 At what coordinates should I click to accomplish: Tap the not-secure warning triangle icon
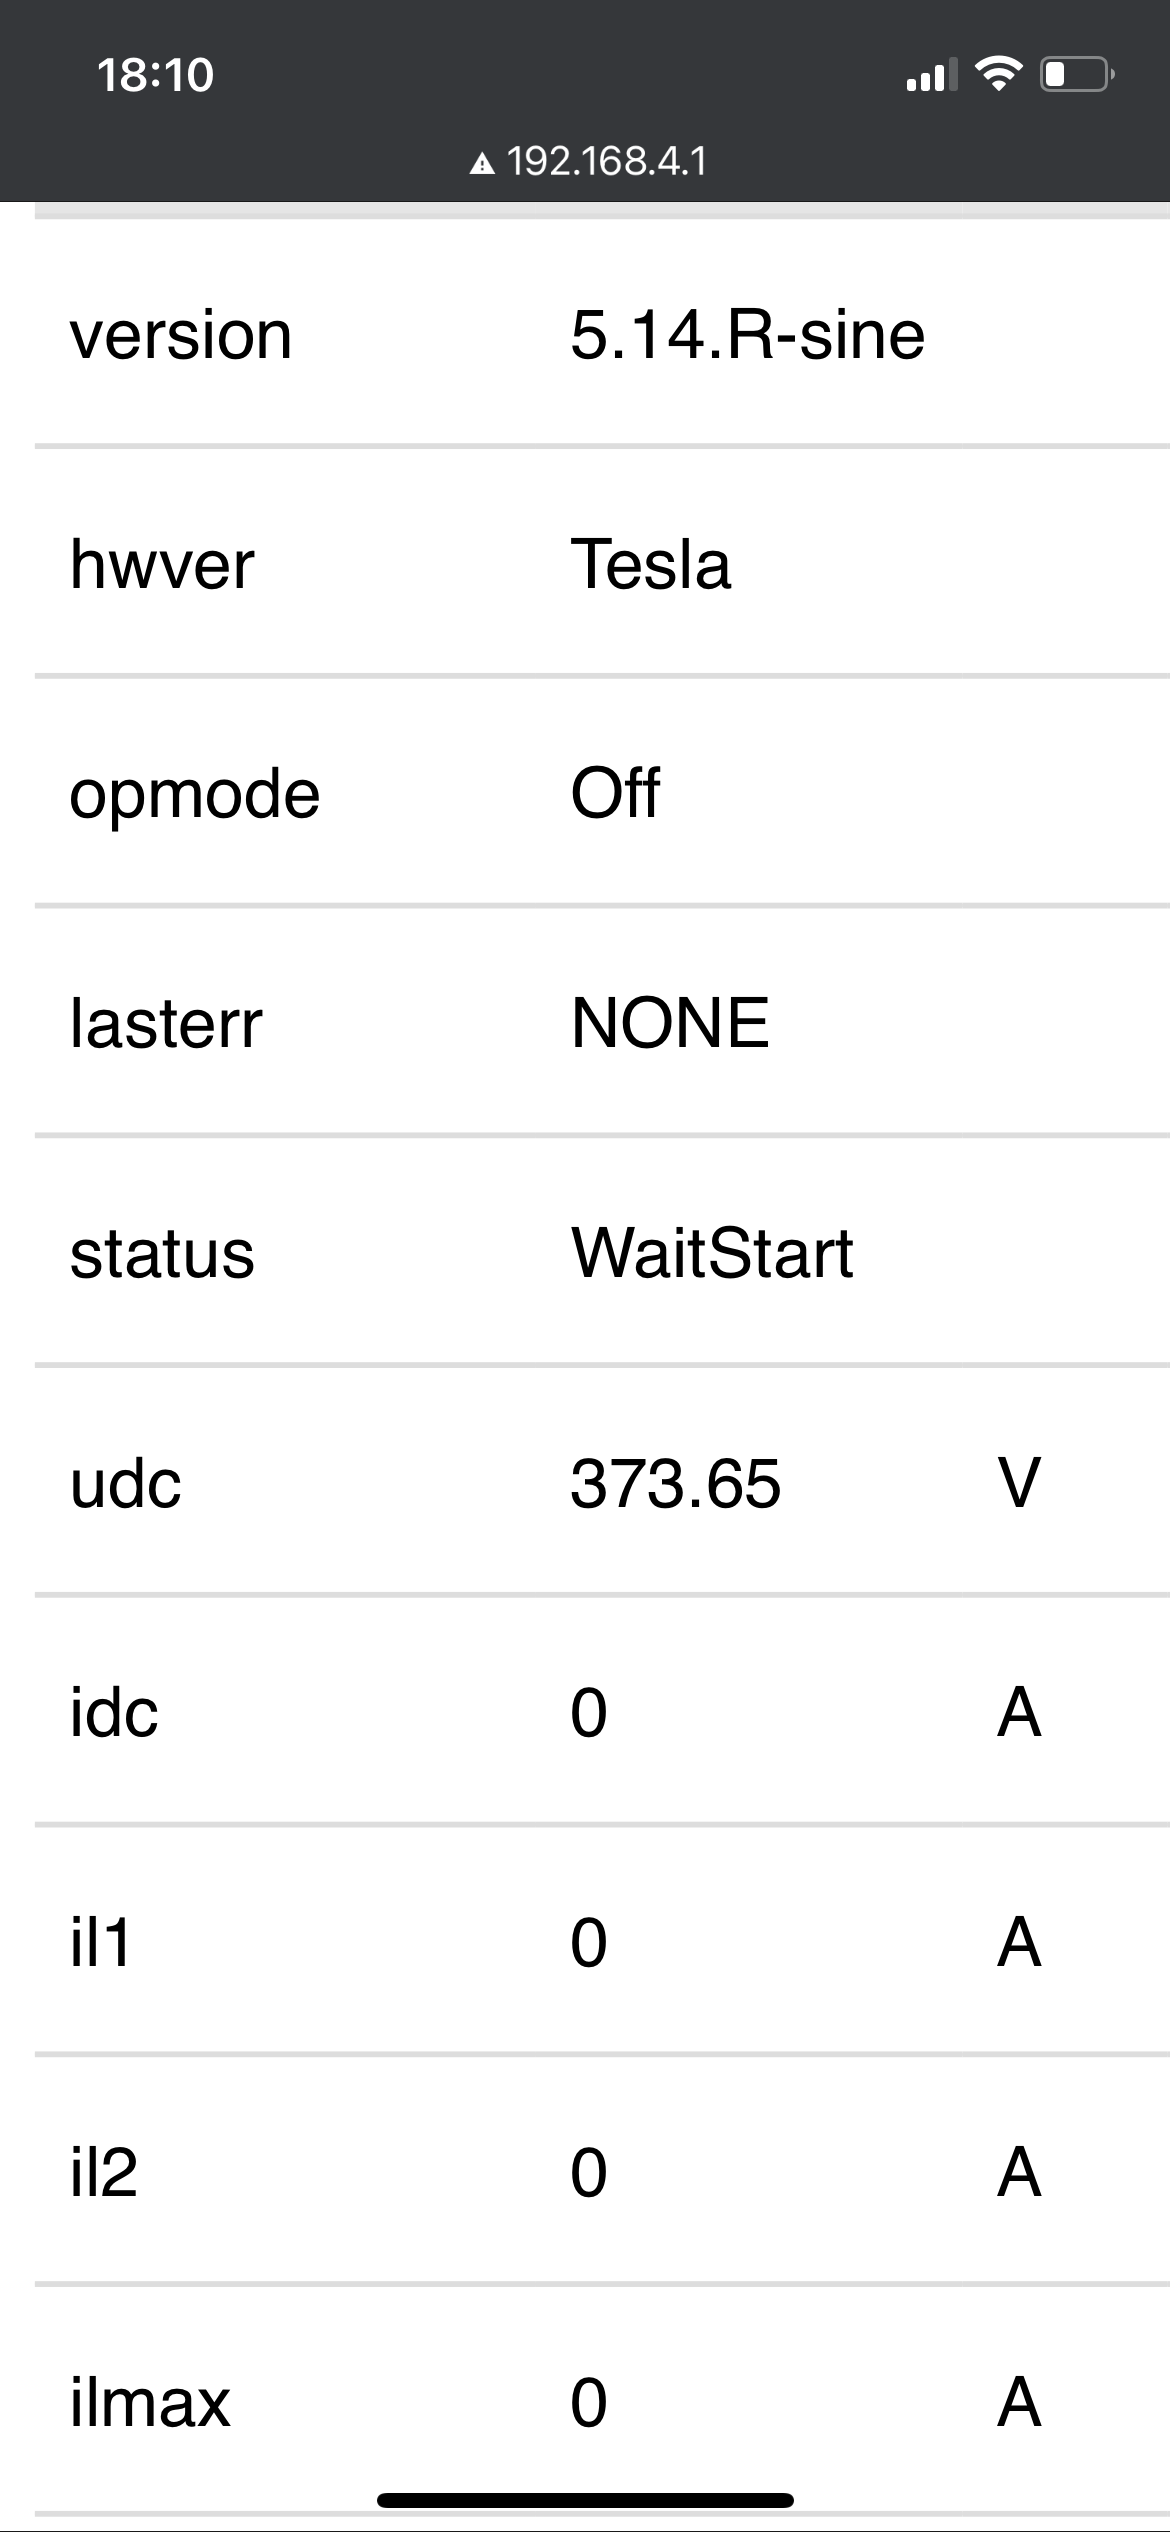click(x=482, y=163)
